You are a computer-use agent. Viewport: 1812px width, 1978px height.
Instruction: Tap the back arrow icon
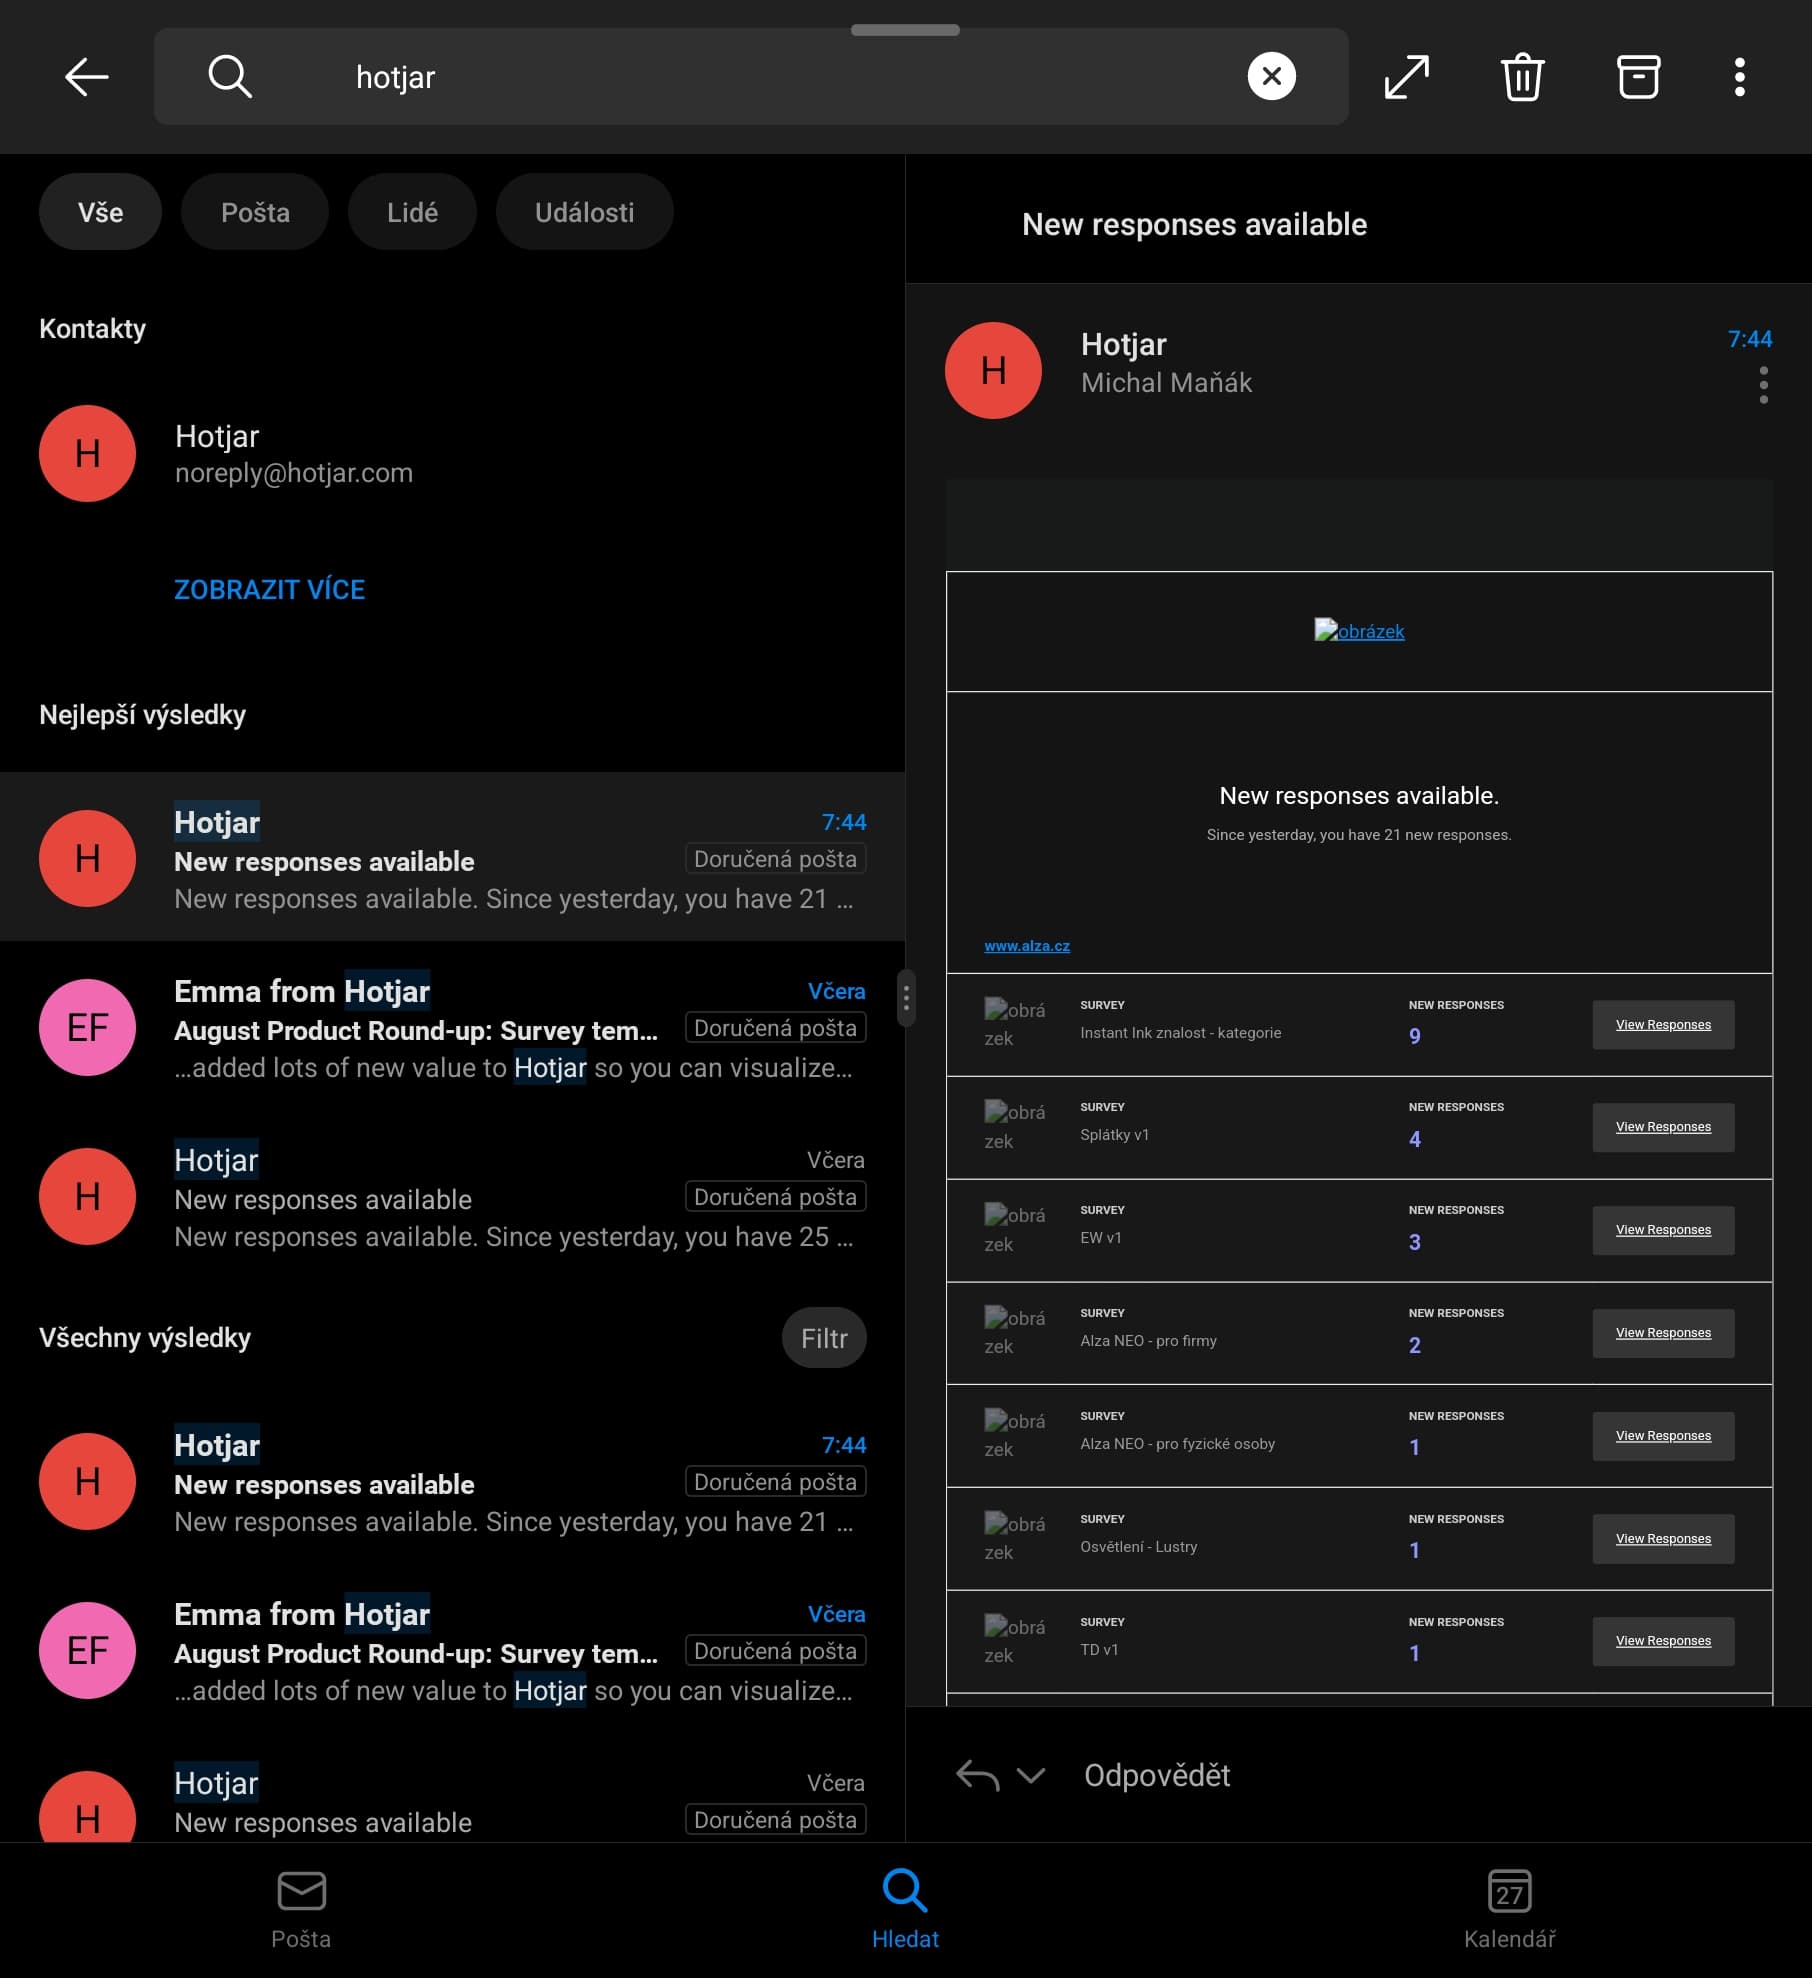86,77
